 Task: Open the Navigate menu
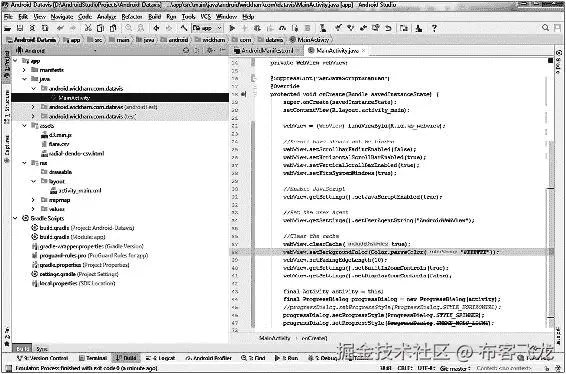pyautogui.click(x=62, y=17)
